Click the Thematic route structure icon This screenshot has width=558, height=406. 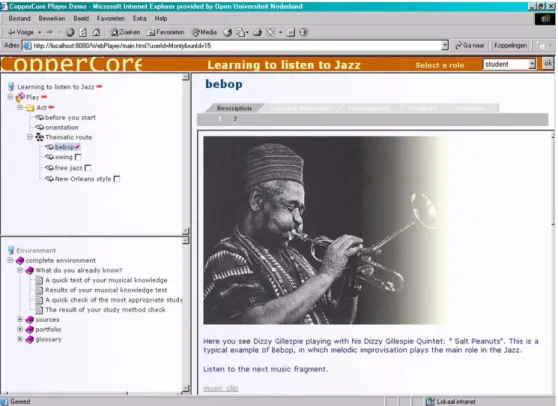pyautogui.click(x=40, y=137)
